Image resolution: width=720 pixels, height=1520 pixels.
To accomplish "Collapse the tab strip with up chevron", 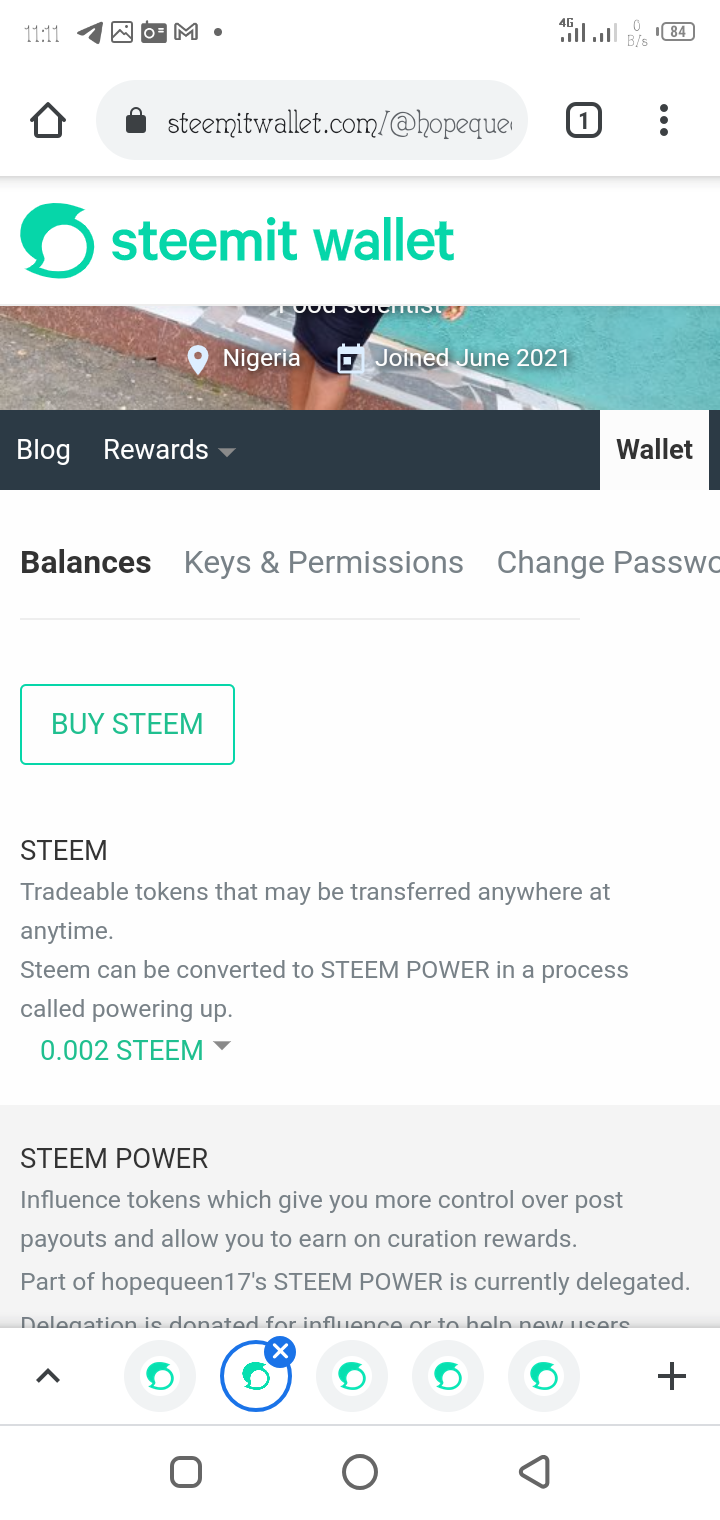I will pyautogui.click(x=48, y=1377).
